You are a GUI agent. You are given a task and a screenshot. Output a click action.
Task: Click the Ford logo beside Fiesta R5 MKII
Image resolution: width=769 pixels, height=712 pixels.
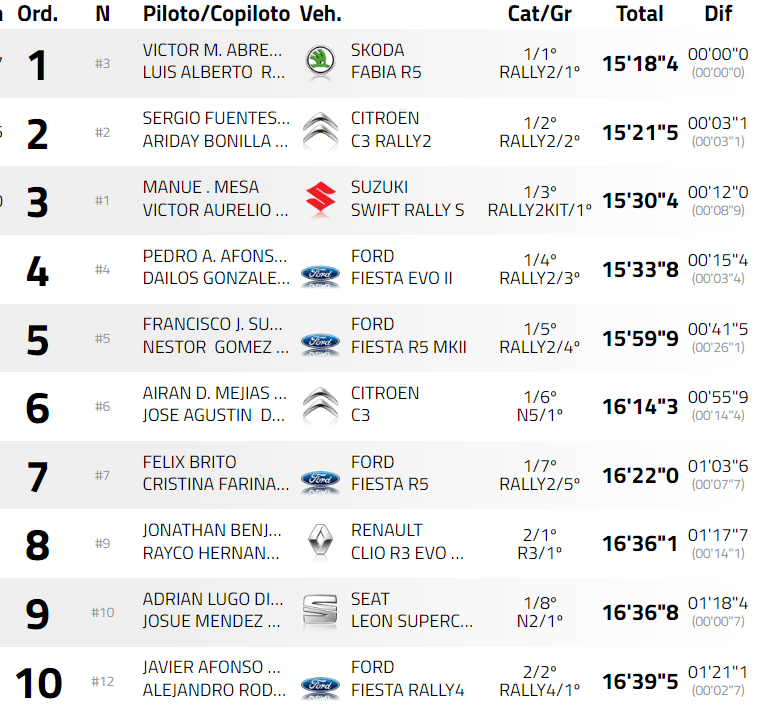(x=320, y=344)
